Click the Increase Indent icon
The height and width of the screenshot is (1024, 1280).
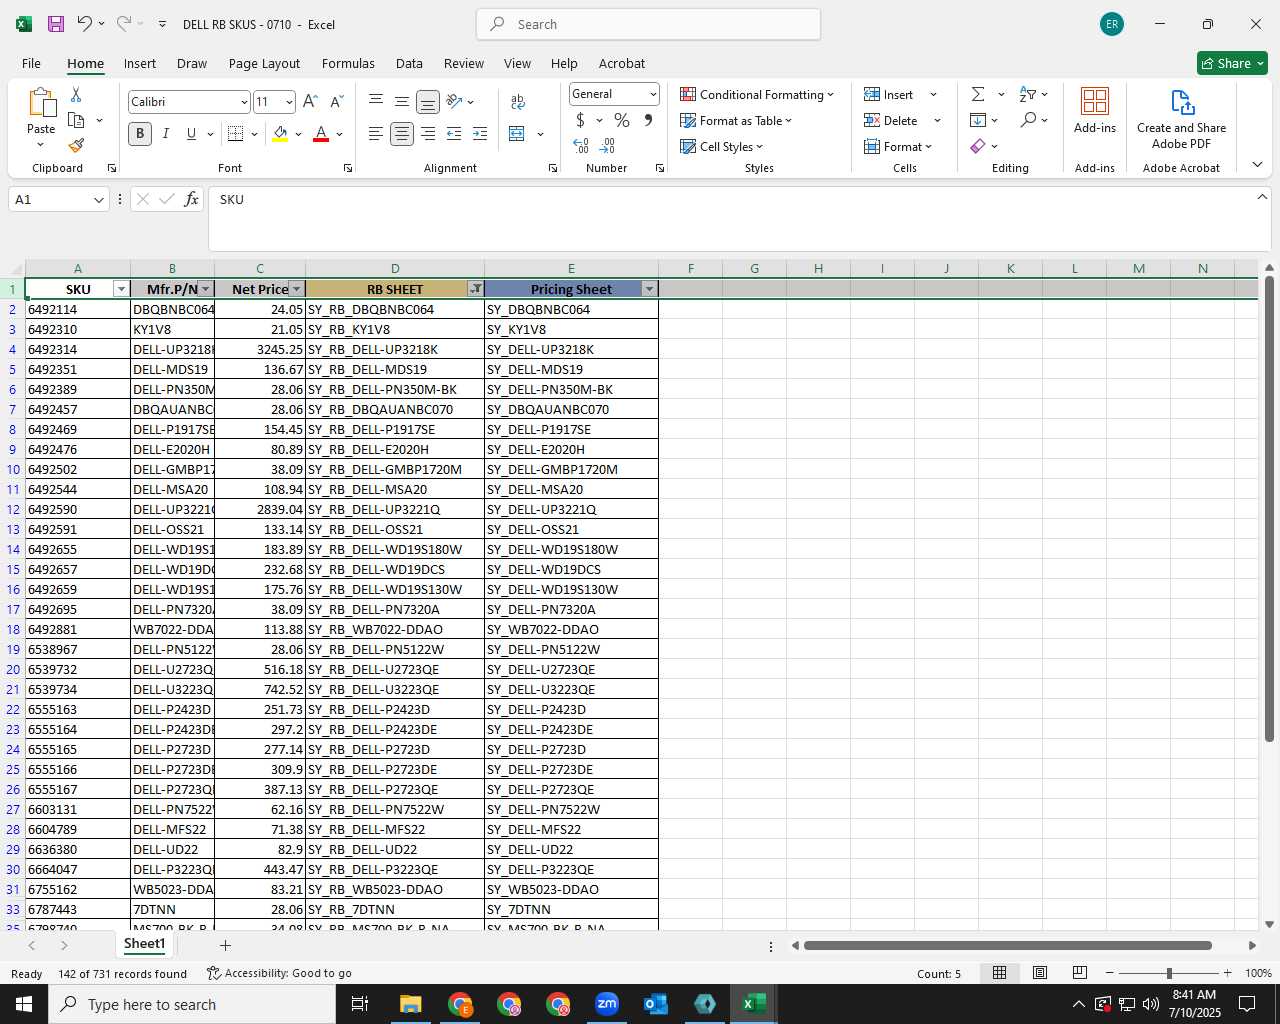(x=480, y=133)
